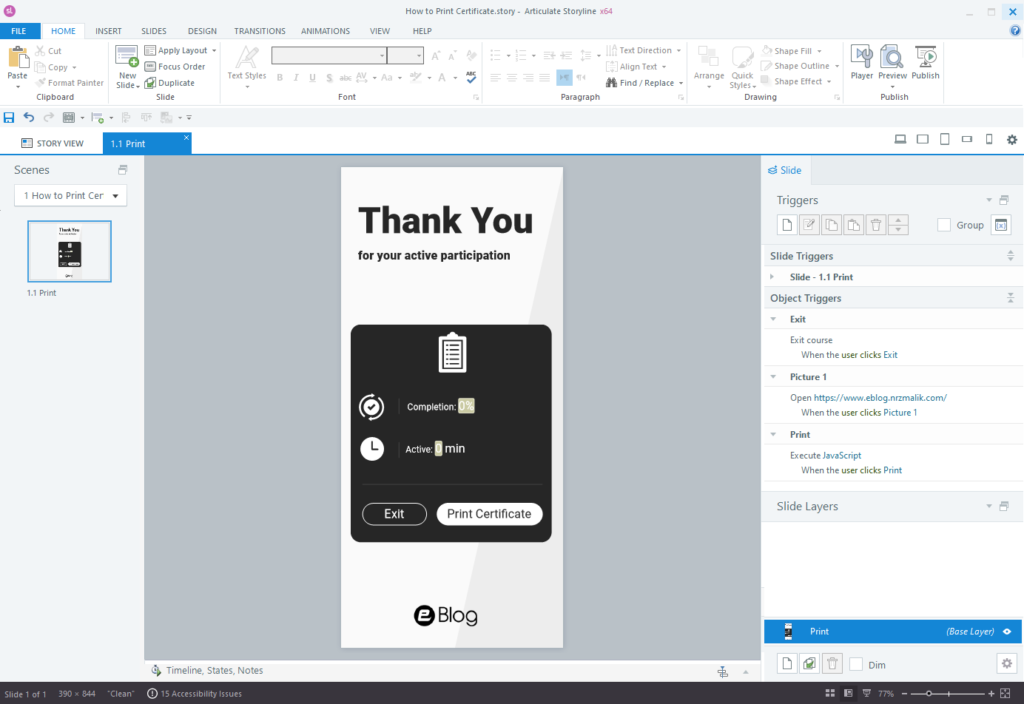Open the eblog.nrzmalik.com URL link

pos(880,397)
